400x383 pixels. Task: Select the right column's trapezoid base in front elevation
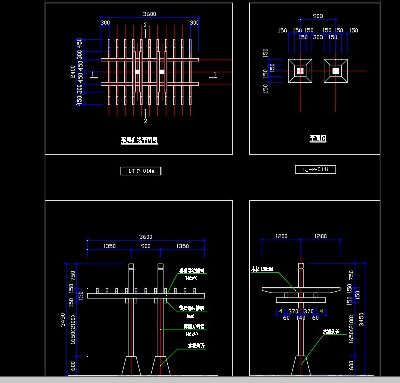coord(160,366)
